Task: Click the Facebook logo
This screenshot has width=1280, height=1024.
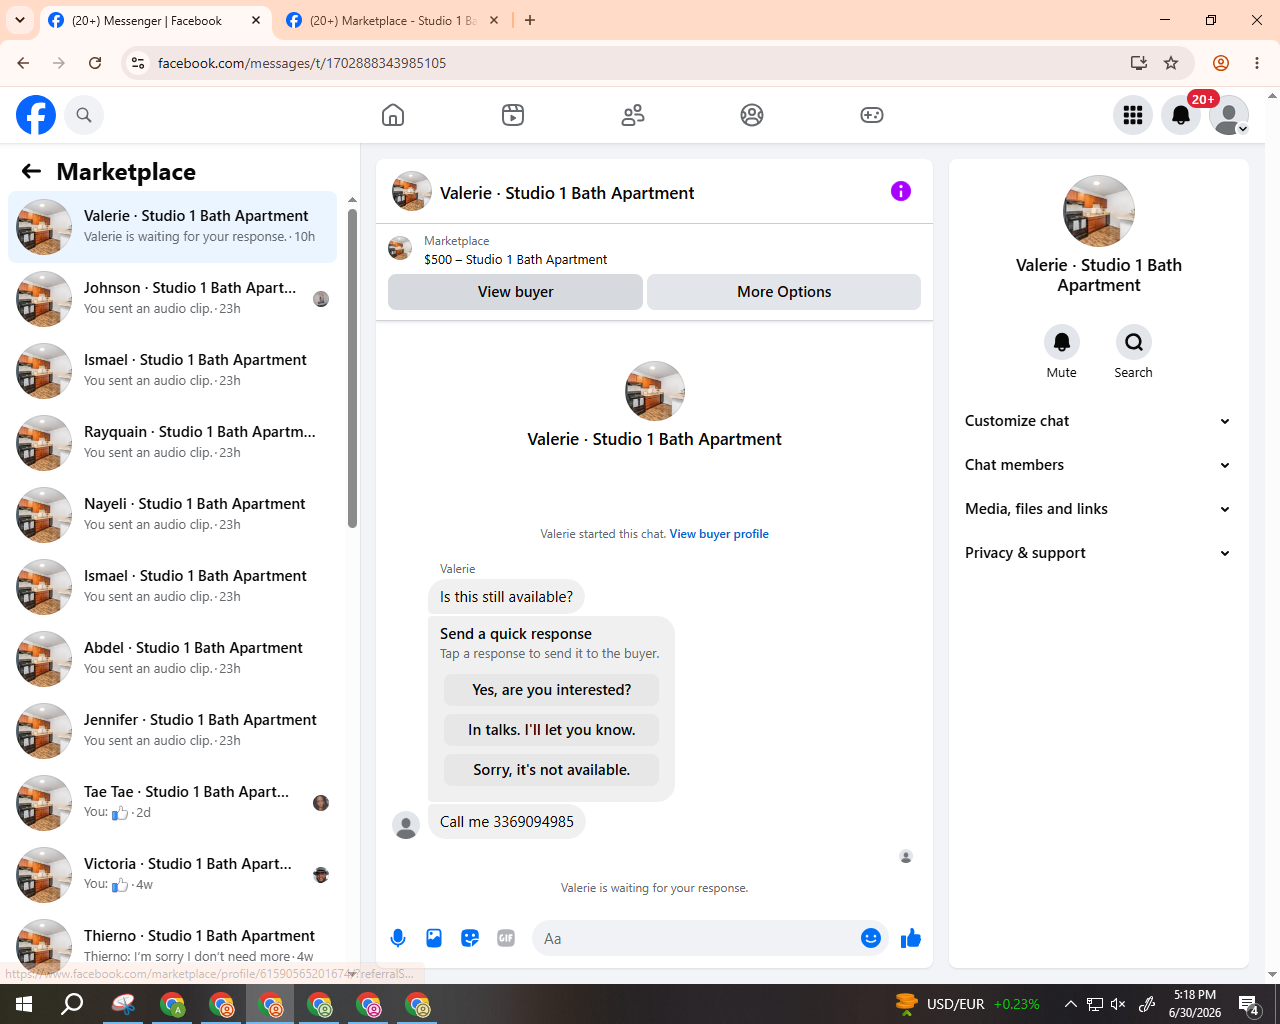Action: point(36,115)
